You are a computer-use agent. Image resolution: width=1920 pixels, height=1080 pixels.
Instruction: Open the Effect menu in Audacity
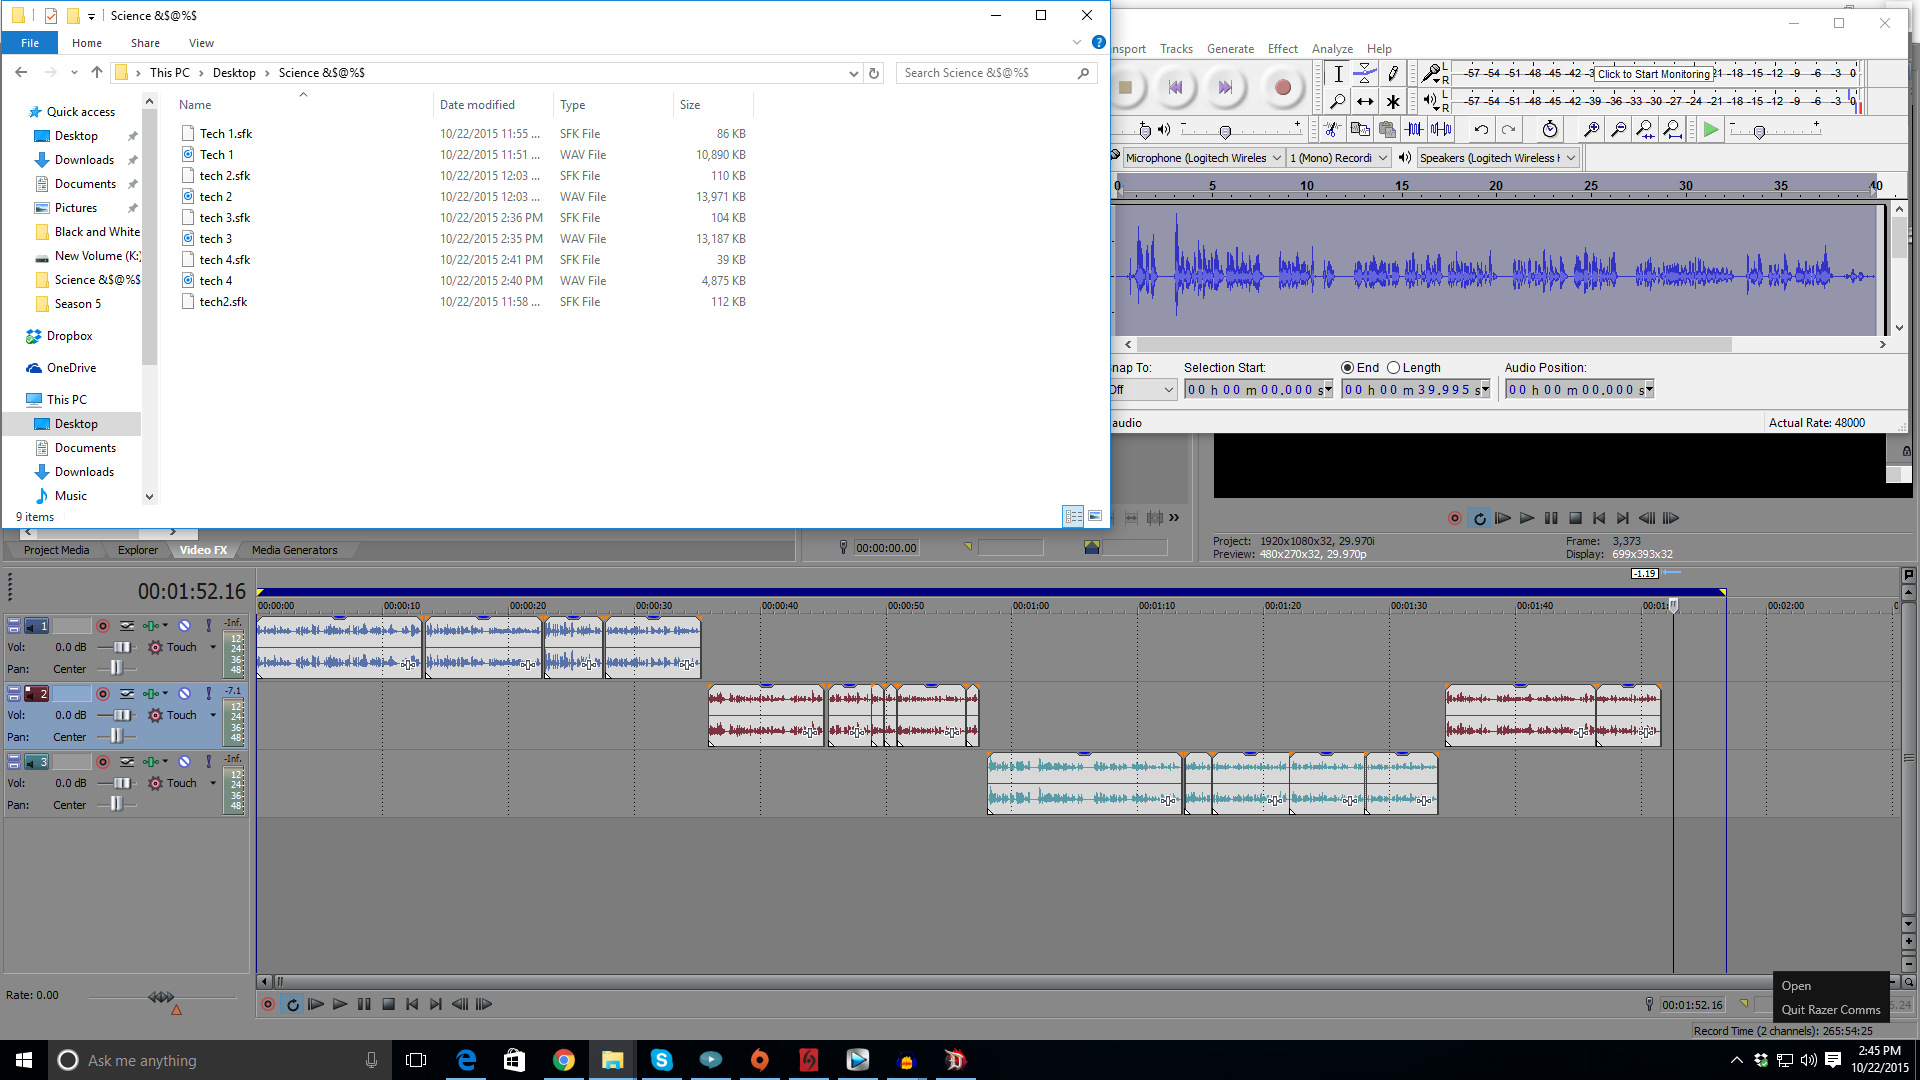(x=1282, y=49)
